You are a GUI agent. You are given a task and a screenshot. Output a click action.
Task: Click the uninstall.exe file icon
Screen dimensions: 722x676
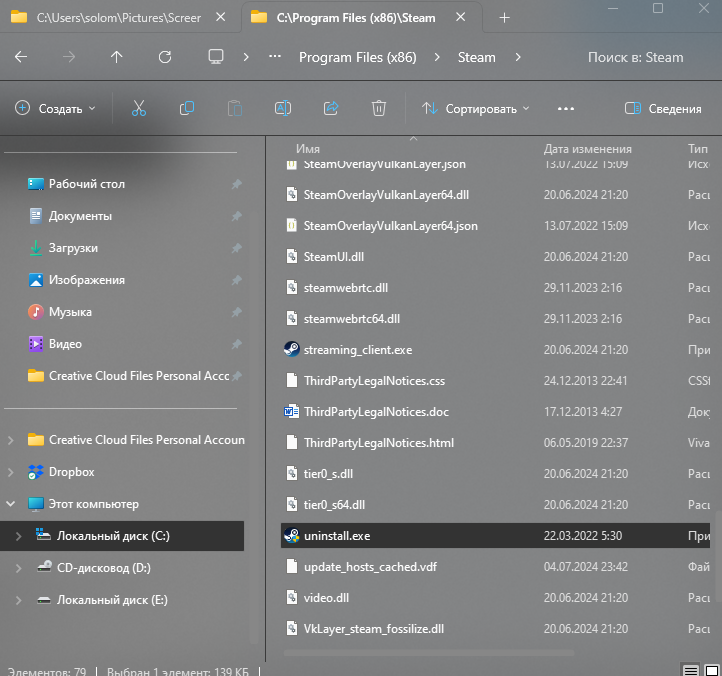pos(291,536)
